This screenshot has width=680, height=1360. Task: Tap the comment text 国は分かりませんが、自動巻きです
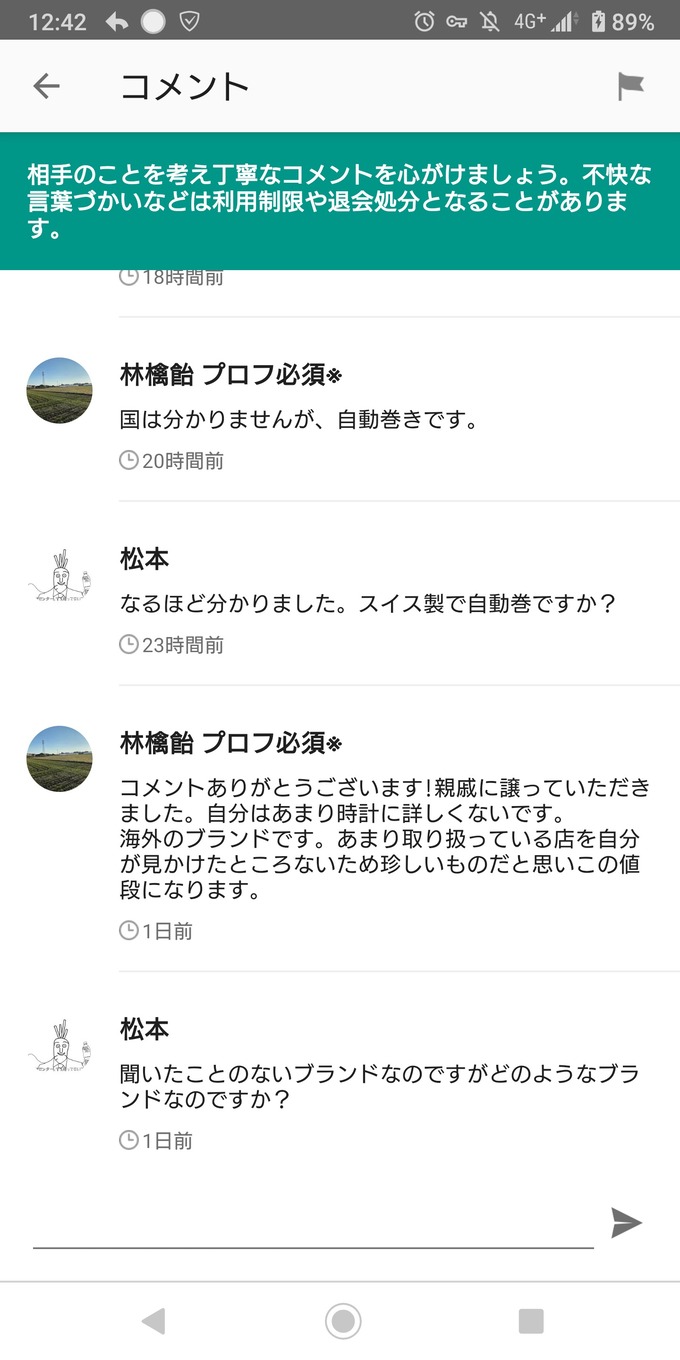tap(299, 420)
